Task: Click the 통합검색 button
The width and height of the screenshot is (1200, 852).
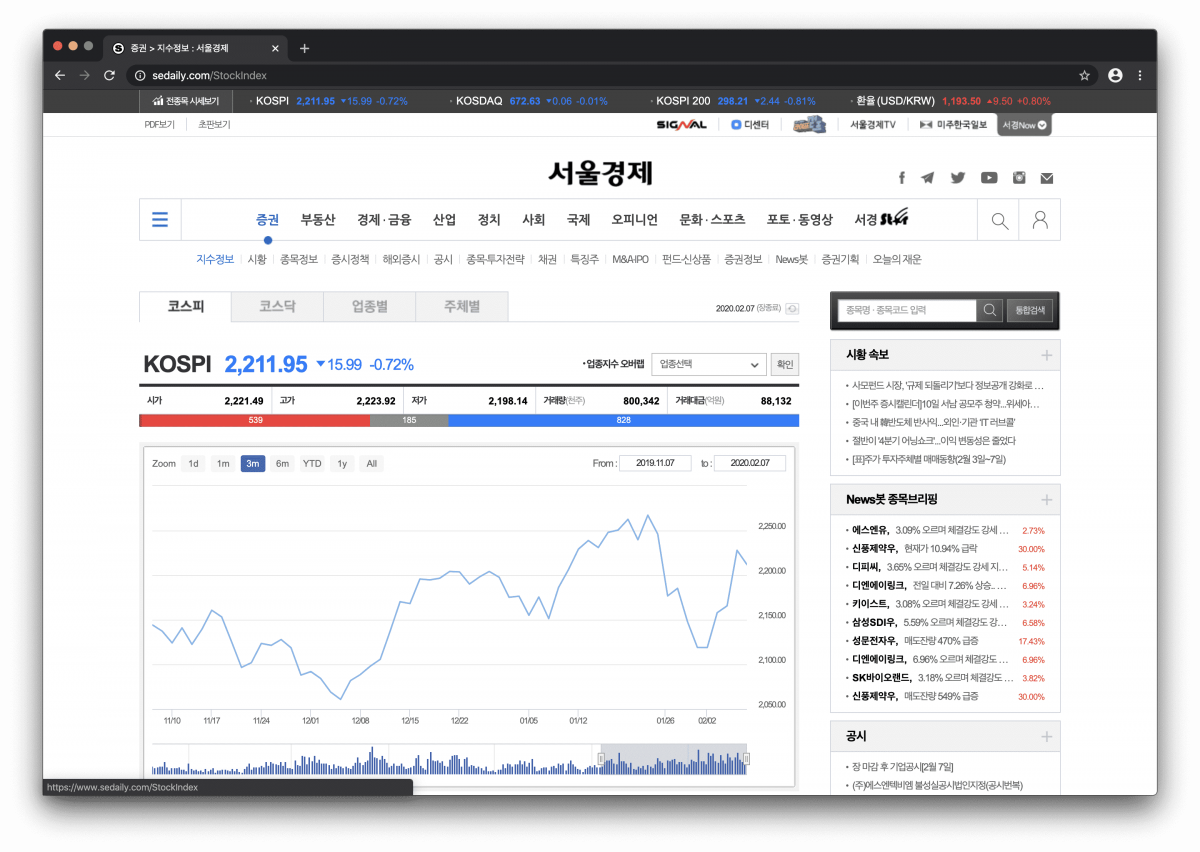Action: 1029,311
